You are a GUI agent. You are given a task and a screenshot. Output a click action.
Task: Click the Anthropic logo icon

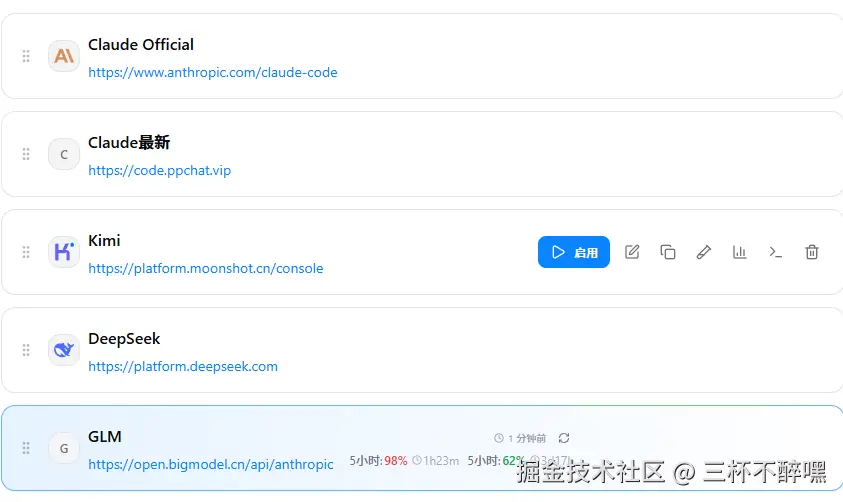pyautogui.click(x=64, y=56)
